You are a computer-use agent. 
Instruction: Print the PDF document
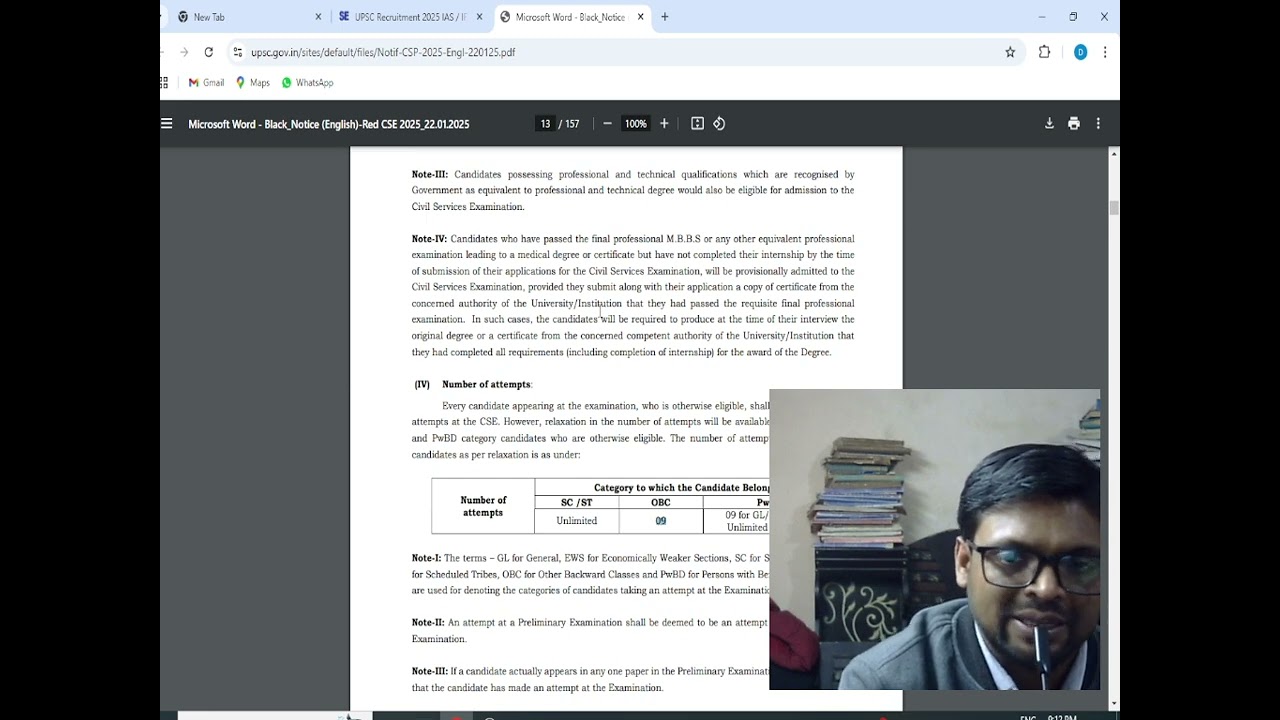point(1074,124)
